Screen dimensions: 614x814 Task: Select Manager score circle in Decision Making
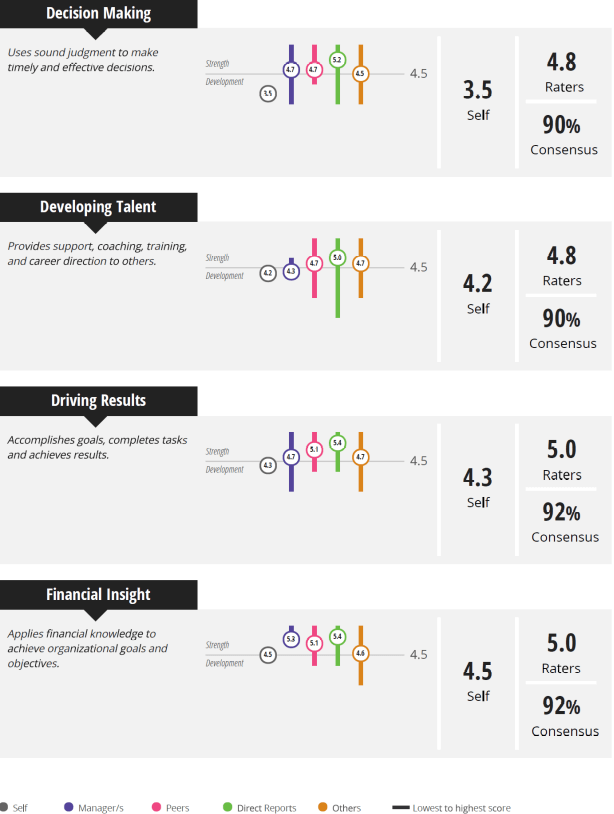(x=291, y=70)
